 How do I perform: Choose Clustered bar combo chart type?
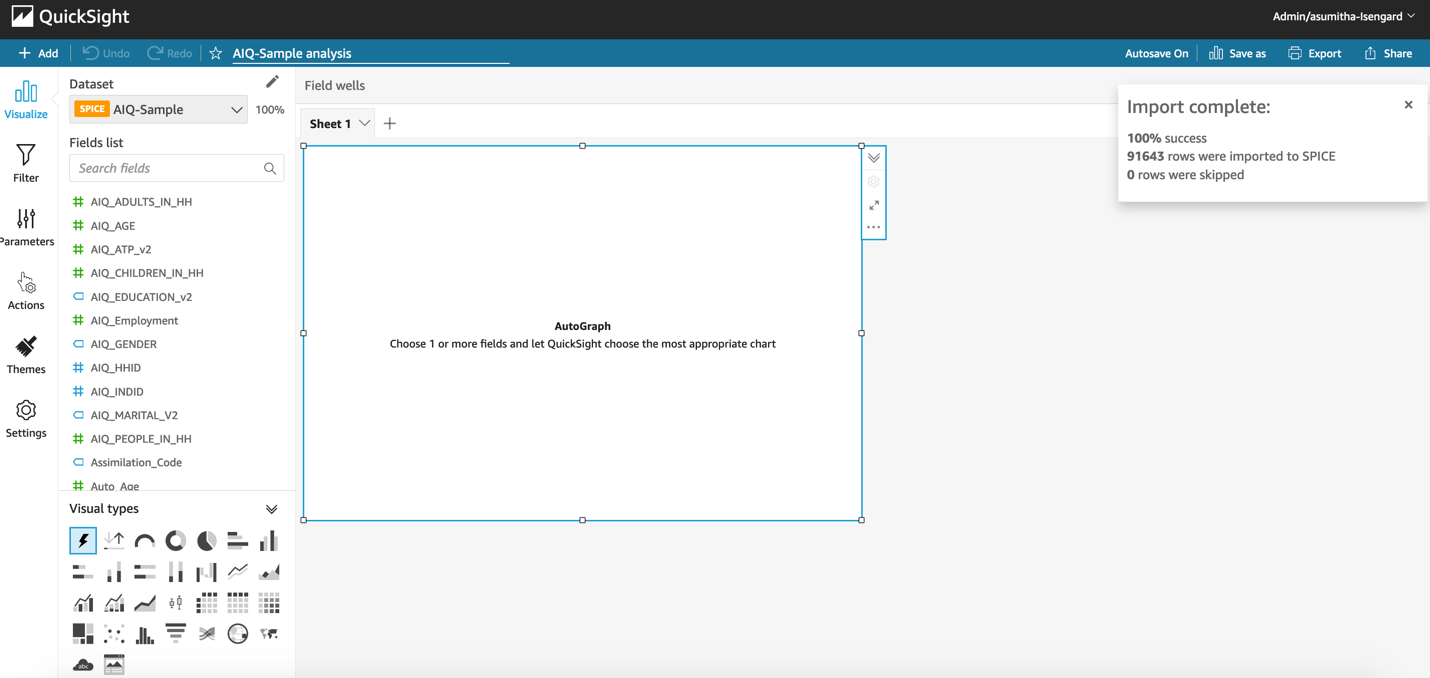click(83, 603)
